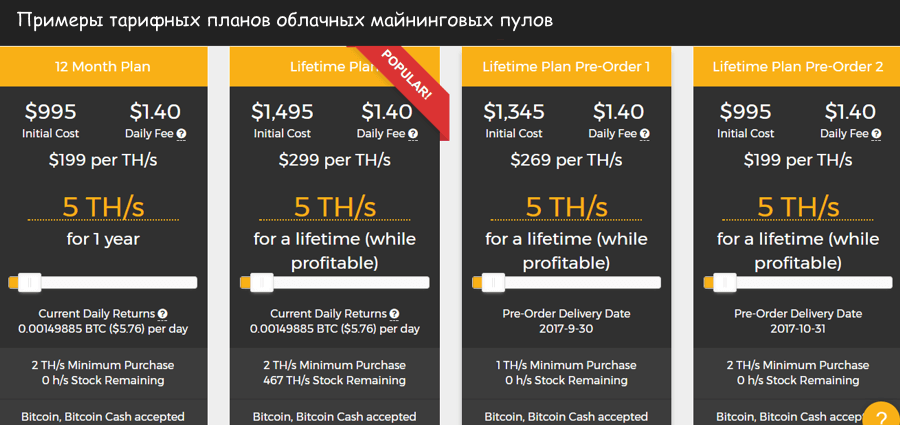
Task: Click Current Daily Returns help icon, Lifetime Plan
Action: [x=395, y=314]
